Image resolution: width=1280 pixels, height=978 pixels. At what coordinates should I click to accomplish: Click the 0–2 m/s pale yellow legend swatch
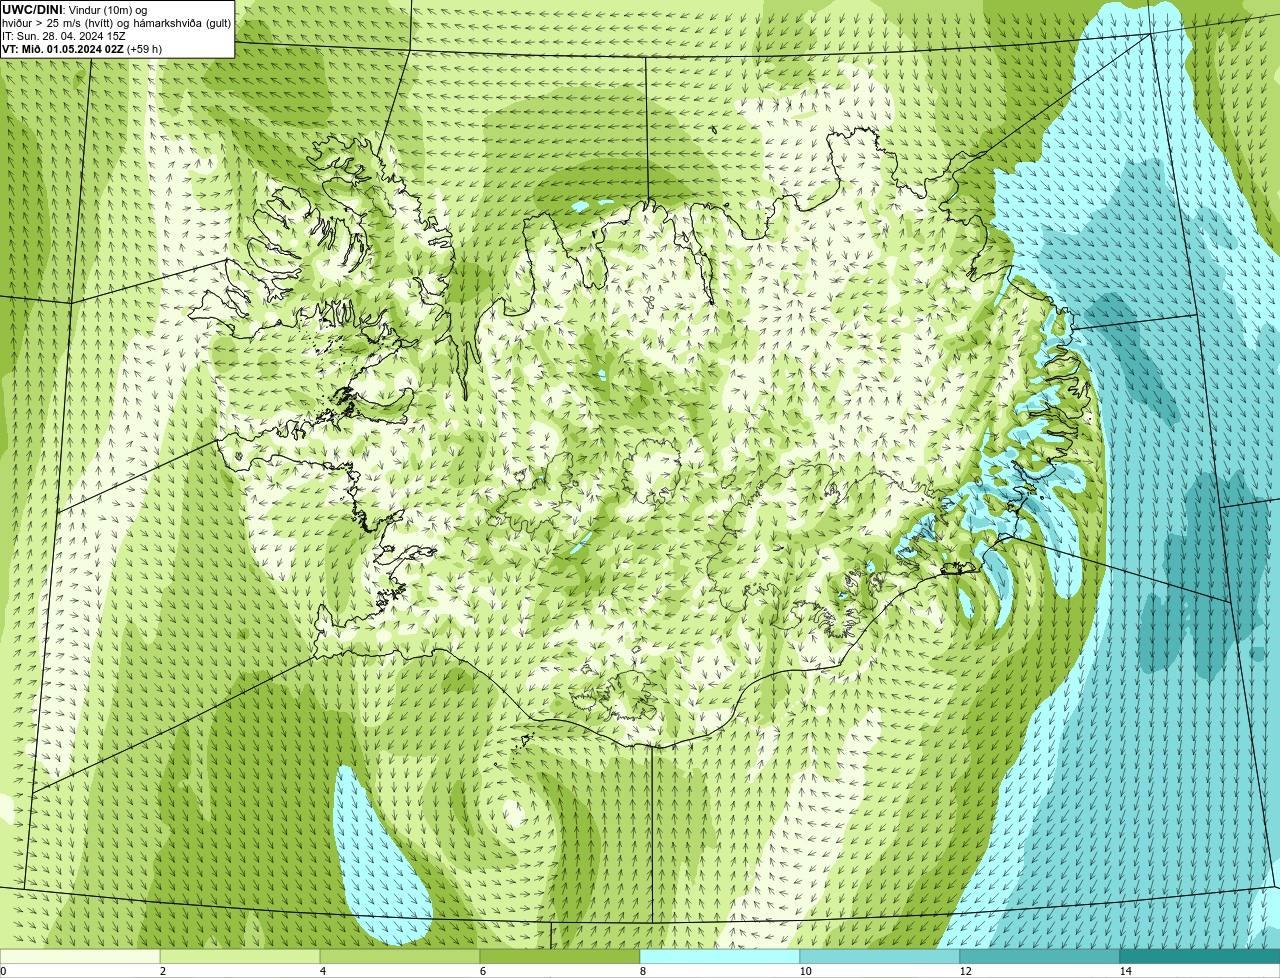coord(80,956)
